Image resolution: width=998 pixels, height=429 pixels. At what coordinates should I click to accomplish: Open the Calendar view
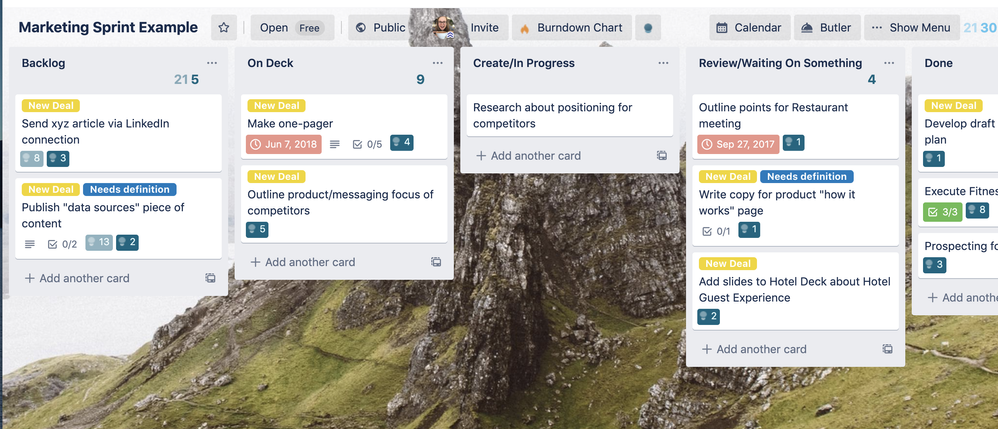coord(750,28)
